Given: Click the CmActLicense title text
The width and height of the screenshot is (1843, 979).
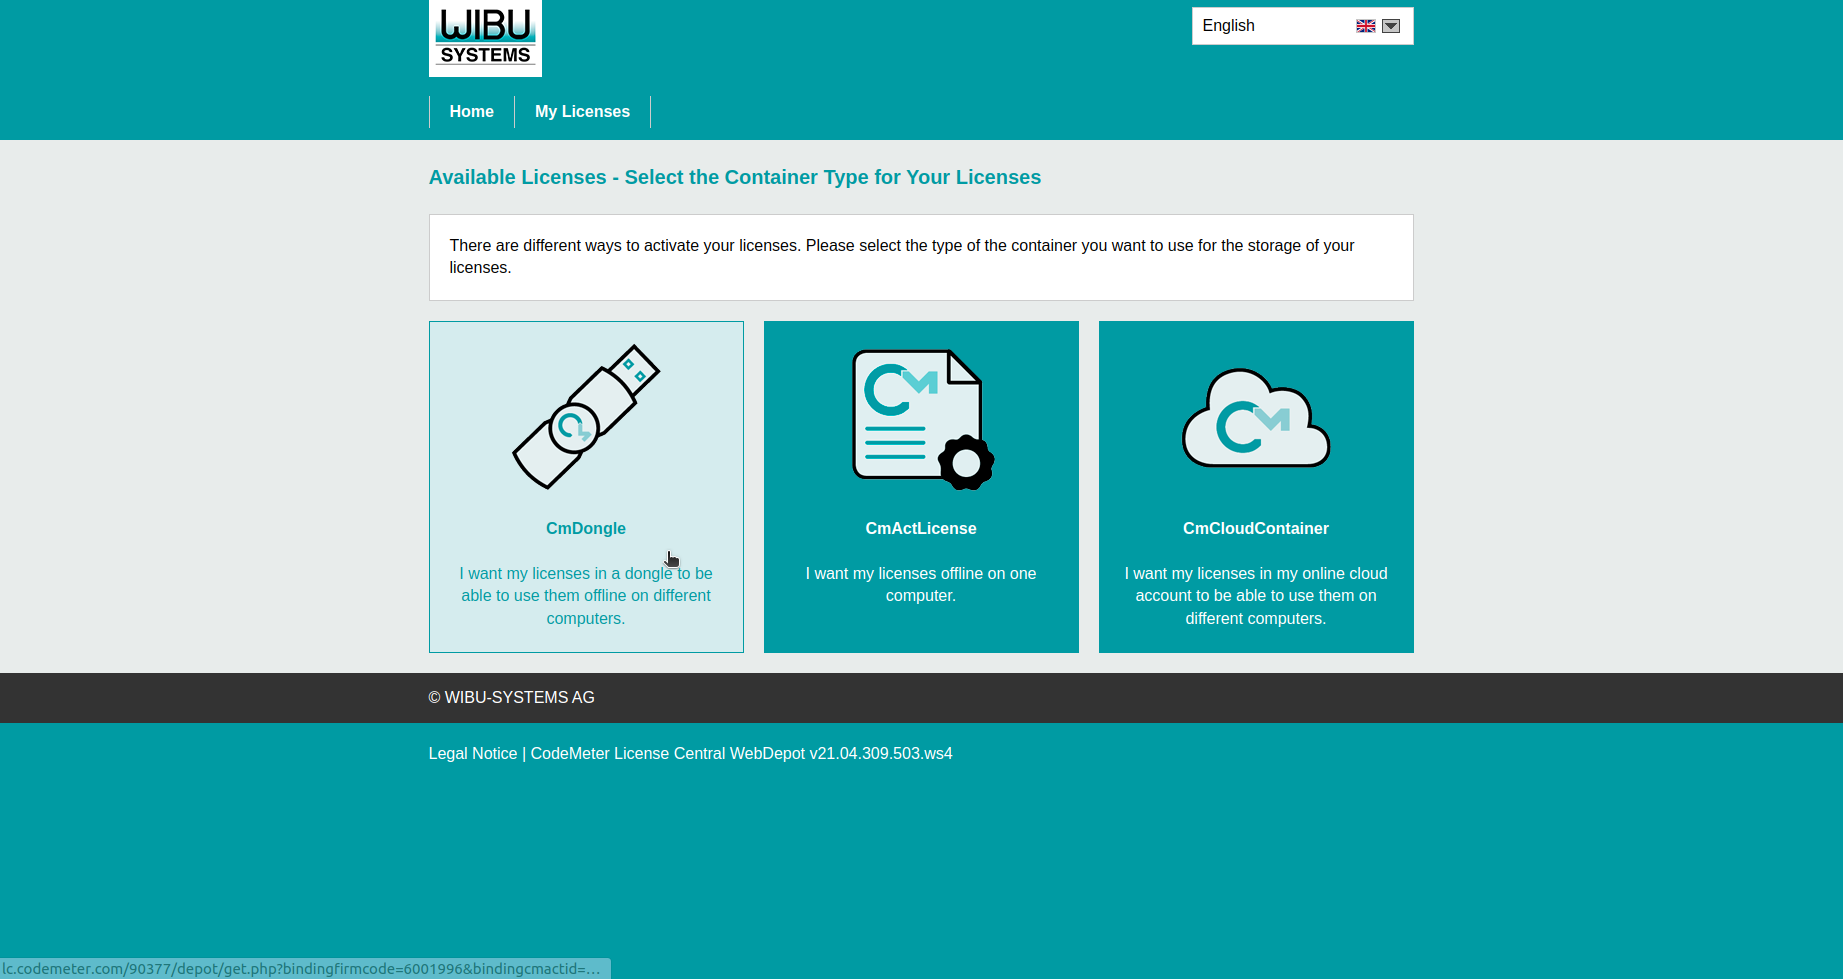Looking at the screenshot, I should 921,529.
